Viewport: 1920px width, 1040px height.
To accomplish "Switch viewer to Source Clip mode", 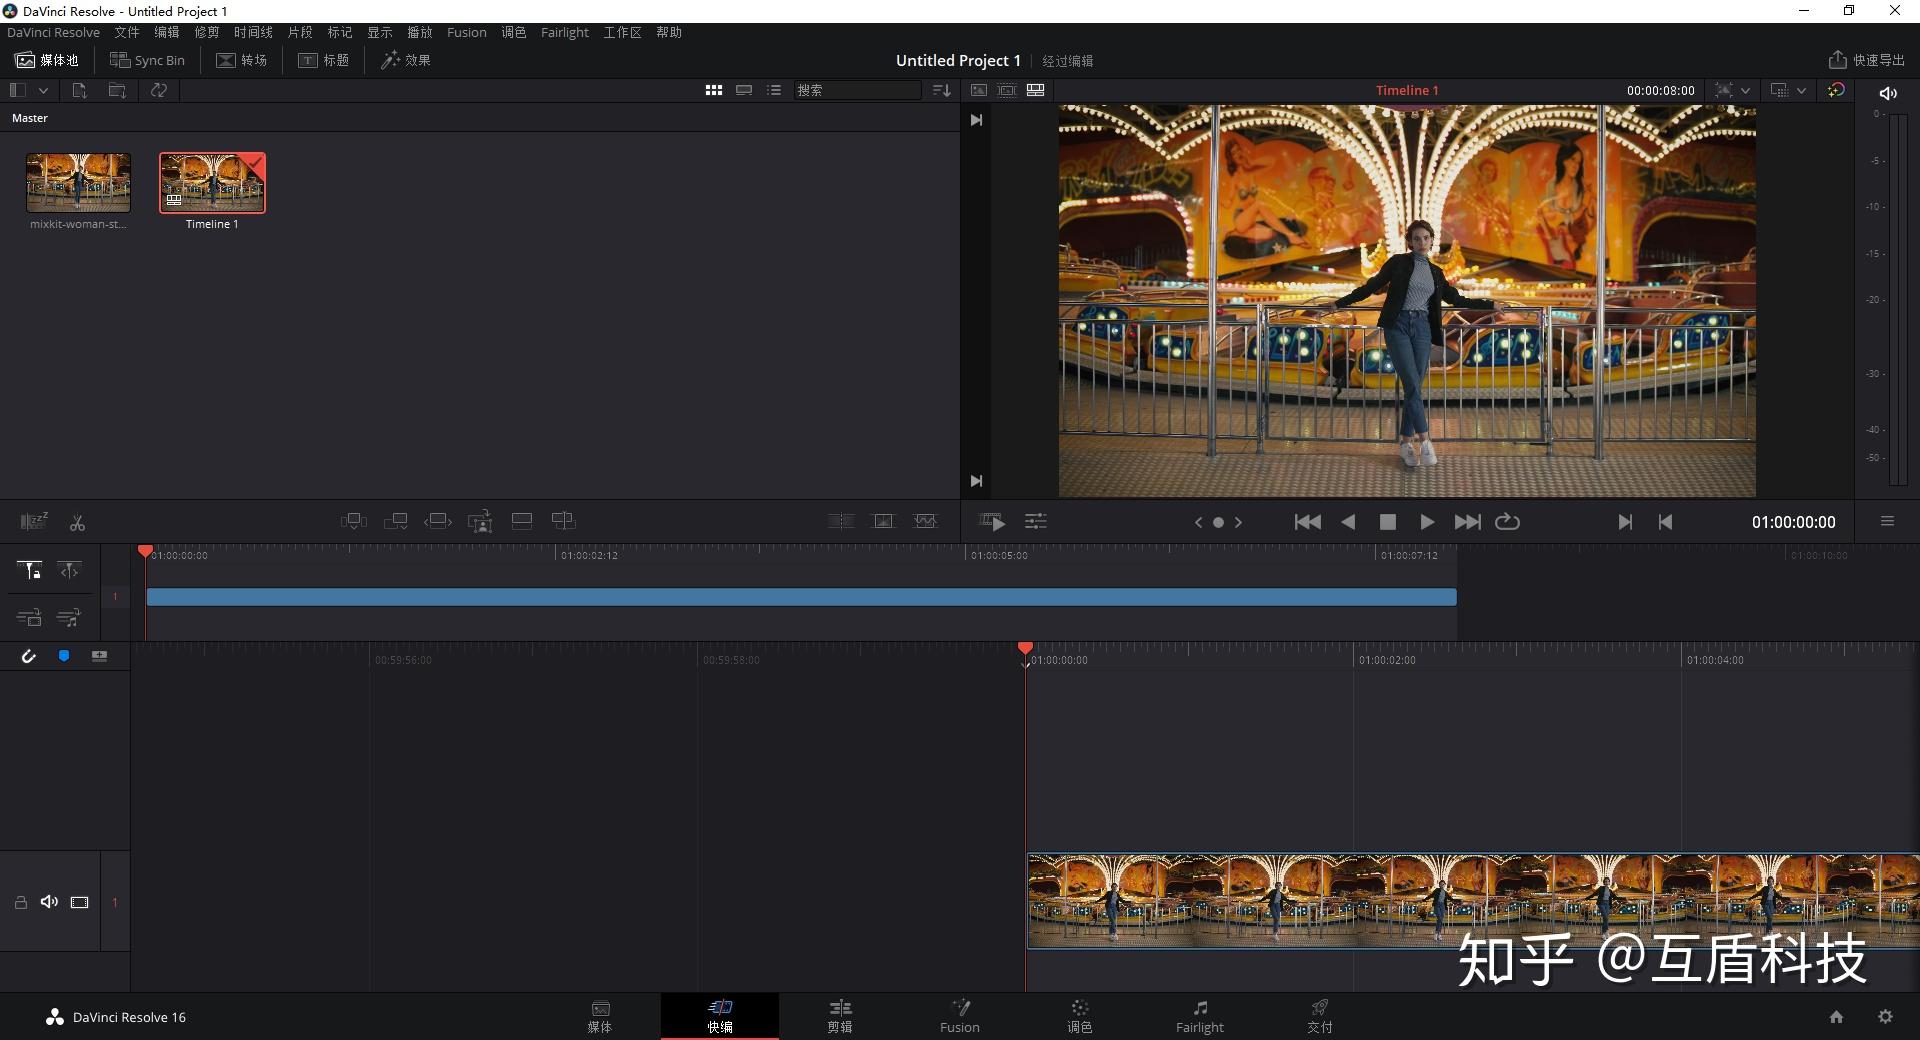I will (979, 90).
